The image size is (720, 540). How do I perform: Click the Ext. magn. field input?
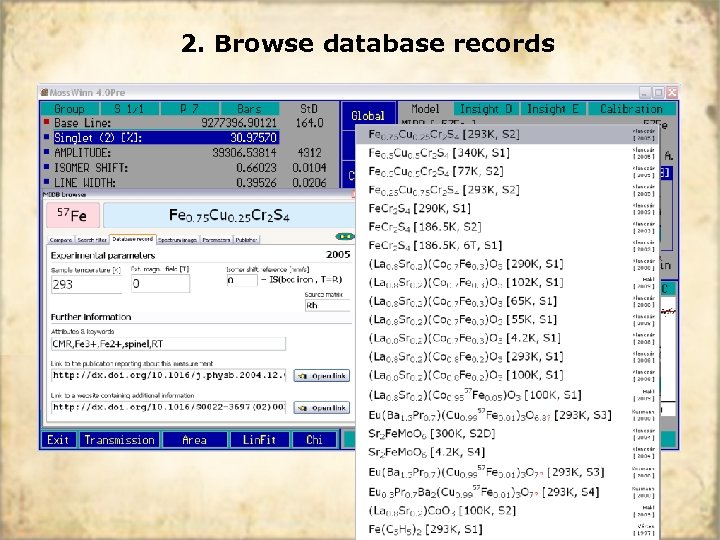160,283
